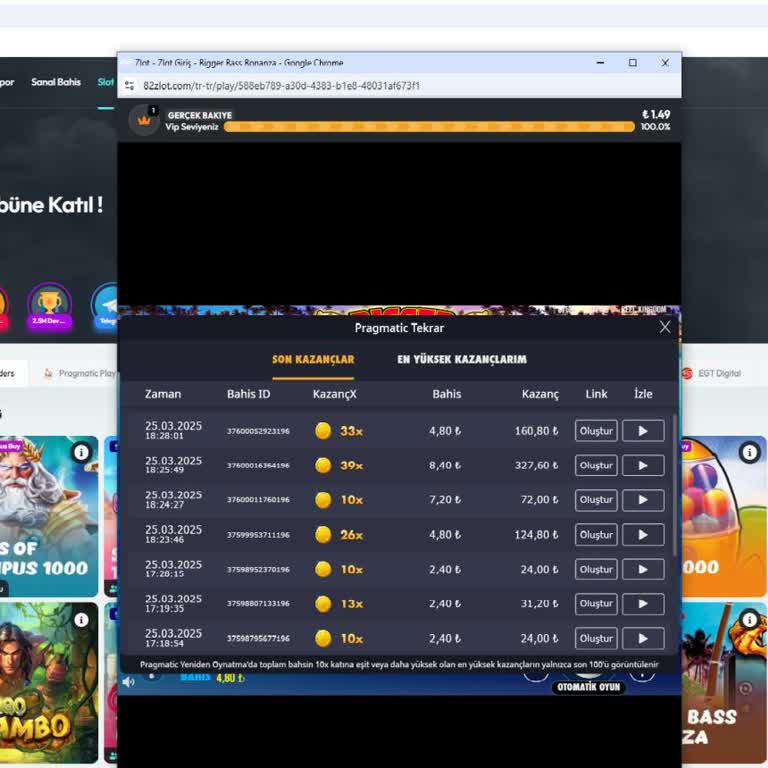
Task: Show info for the Bass Bonanza game
Action: tap(749, 620)
